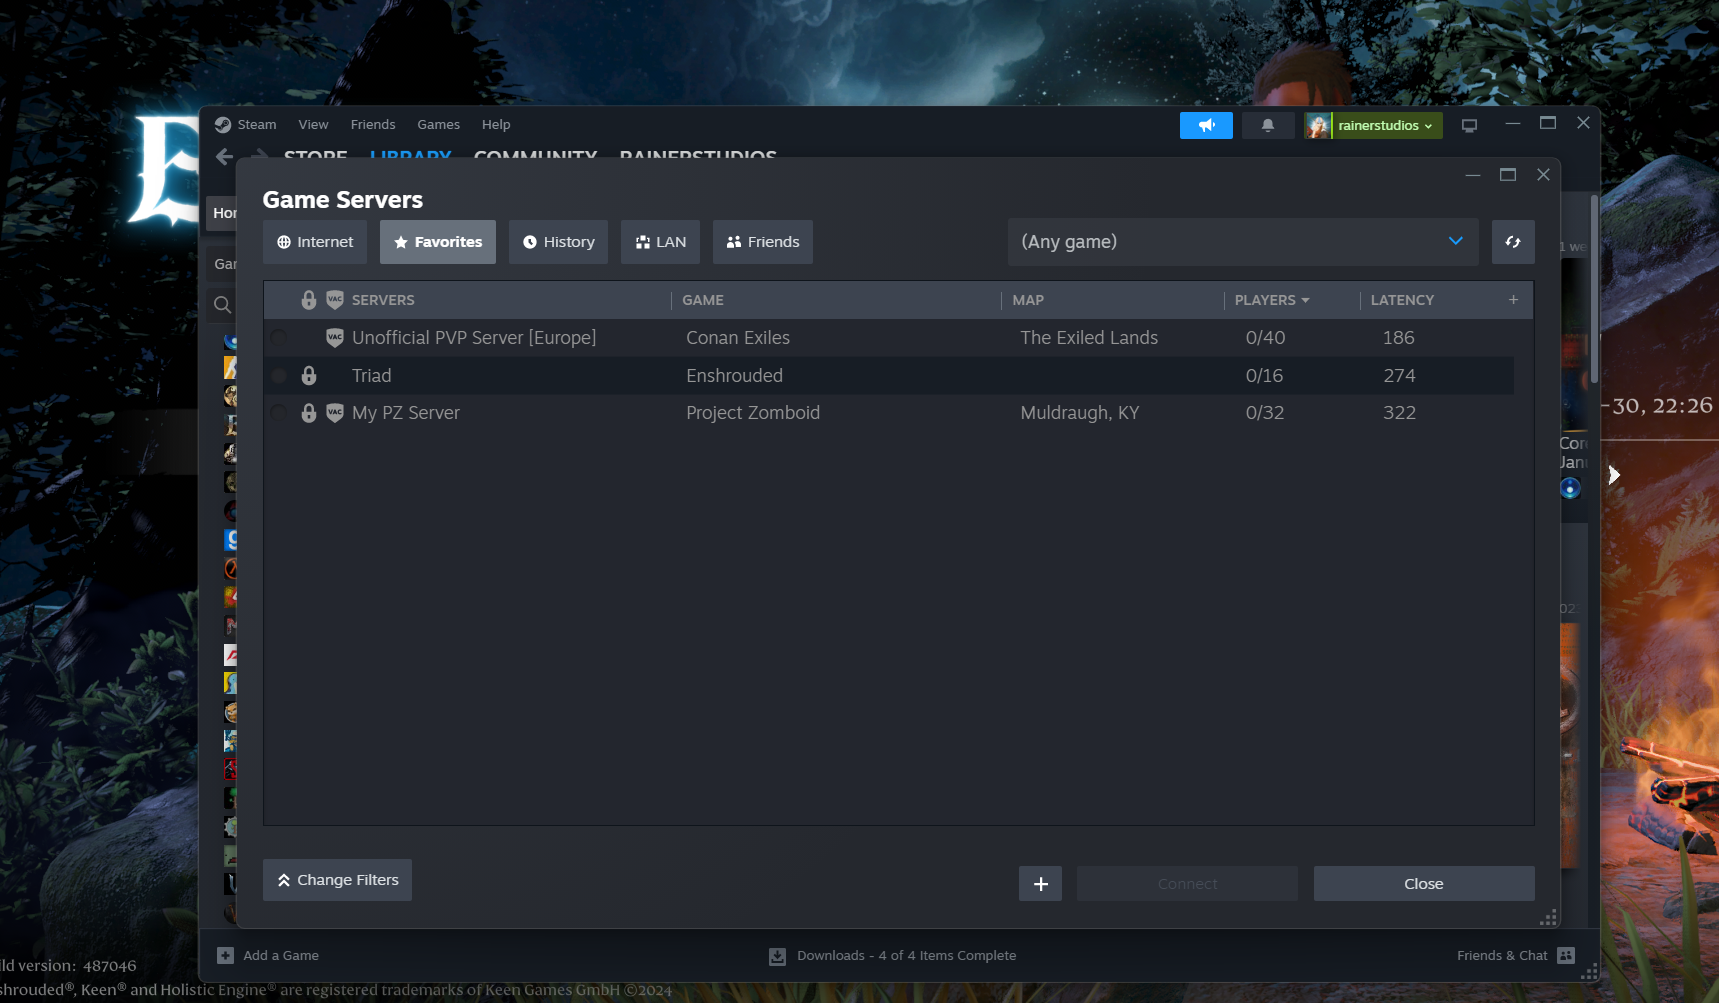1719x1003 pixels.
Task: Click the lock icon on the Triad server row
Action: [x=309, y=375]
